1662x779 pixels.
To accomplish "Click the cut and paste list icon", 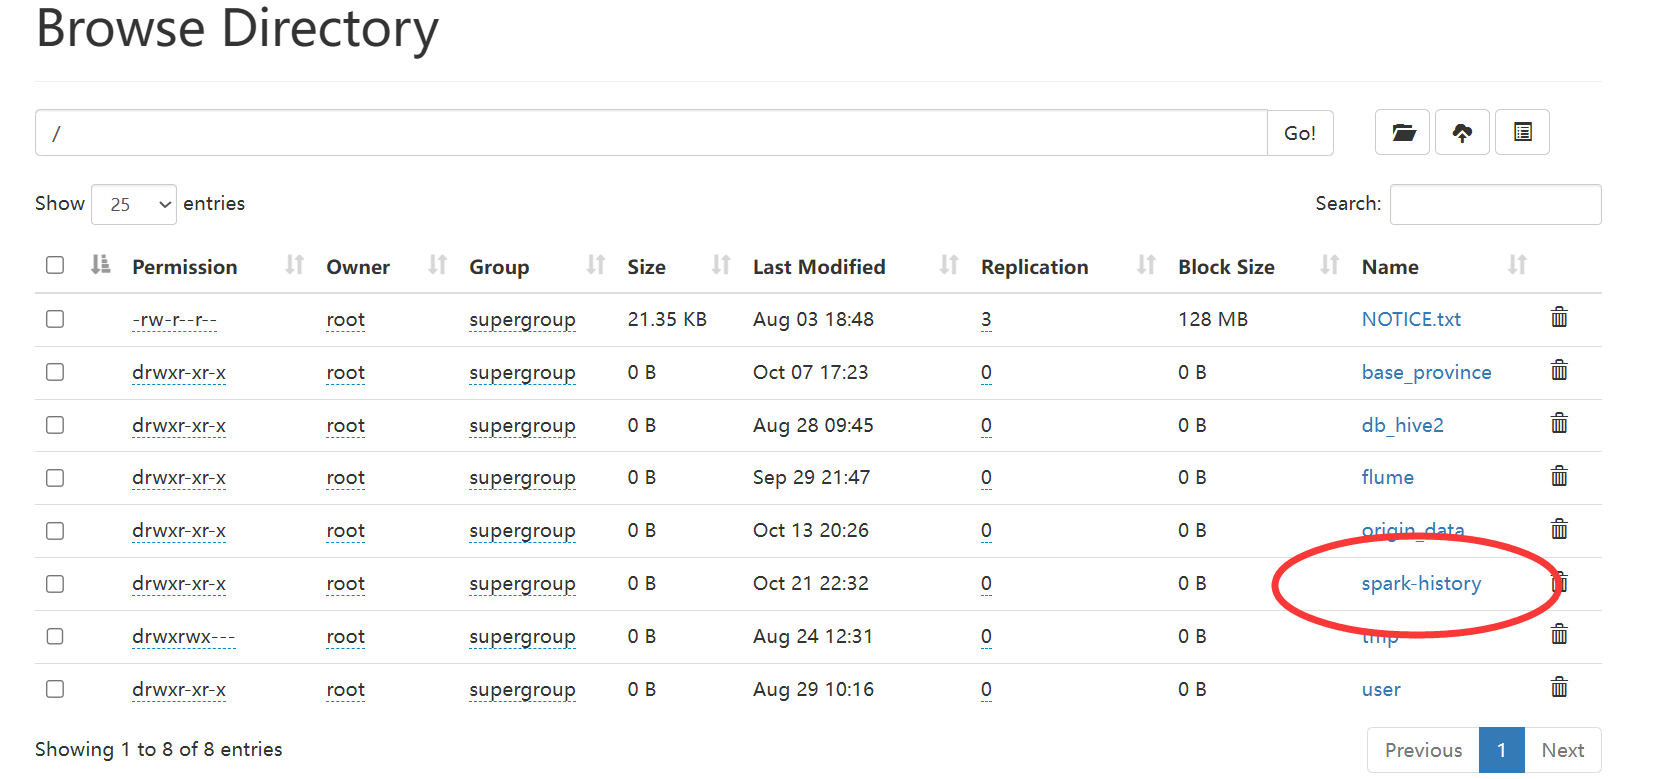I will tap(1522, 132).
